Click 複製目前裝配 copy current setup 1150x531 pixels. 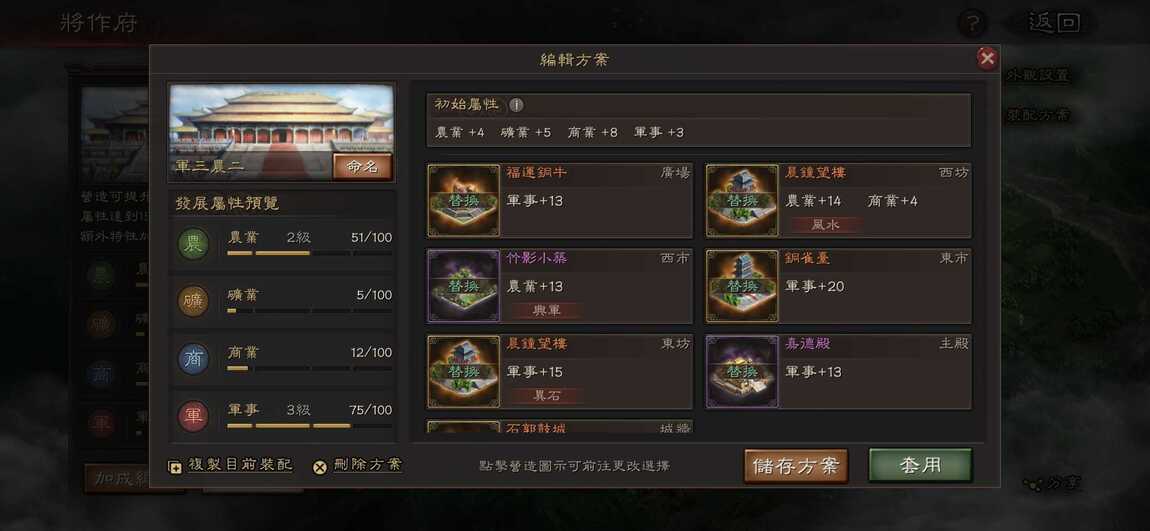231,465
